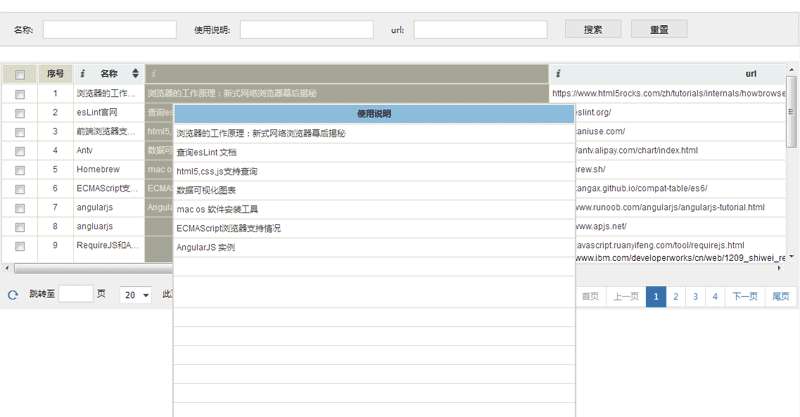Check the checkbox for row 2 esLint官网
This screenshot has height=417, width=800.
pos(20,113)
